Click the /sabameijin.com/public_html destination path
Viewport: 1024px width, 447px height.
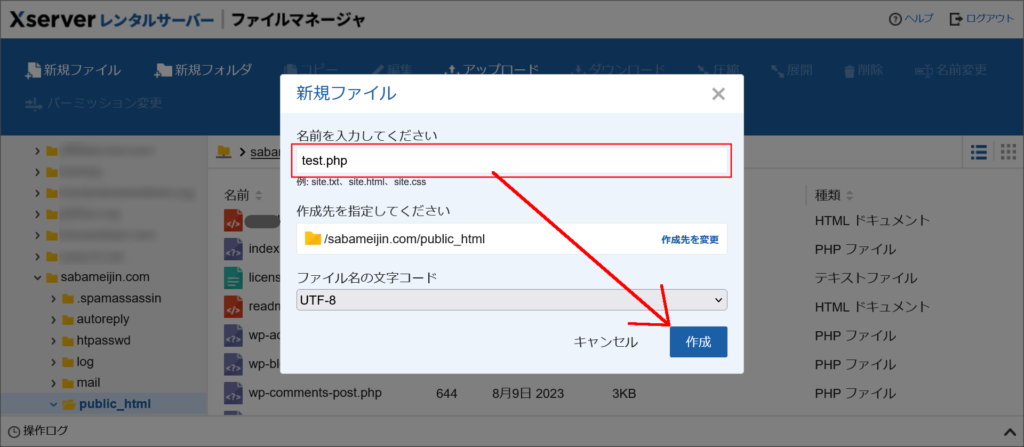click(404, 239)
